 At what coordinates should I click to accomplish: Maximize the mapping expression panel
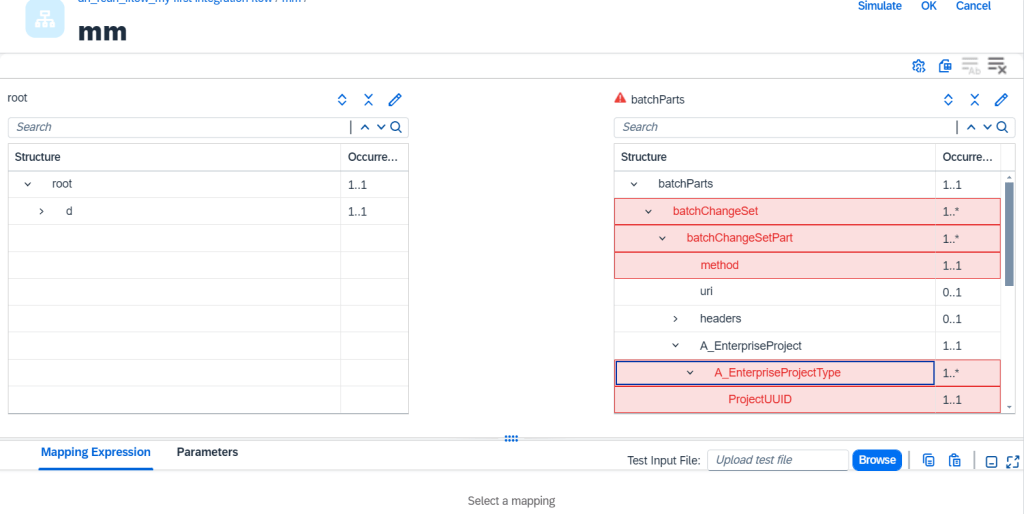click(x=1012, y=461)
